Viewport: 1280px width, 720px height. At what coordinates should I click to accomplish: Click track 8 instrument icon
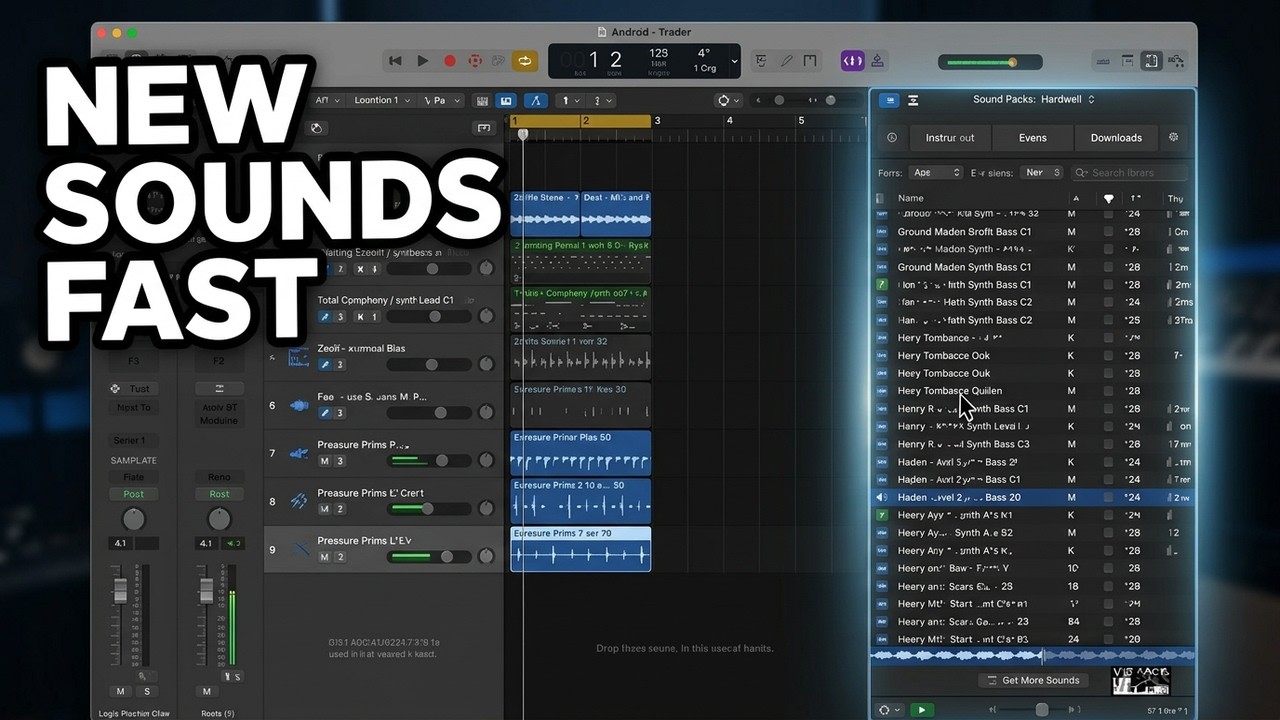pyautogui.click(x=298, y=501)
